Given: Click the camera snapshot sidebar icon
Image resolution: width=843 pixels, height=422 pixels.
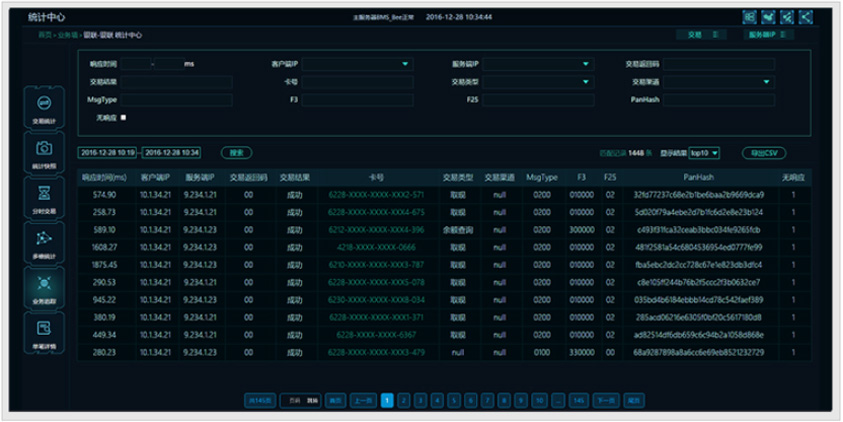Looking at the screenshot, I should (44, 152).
